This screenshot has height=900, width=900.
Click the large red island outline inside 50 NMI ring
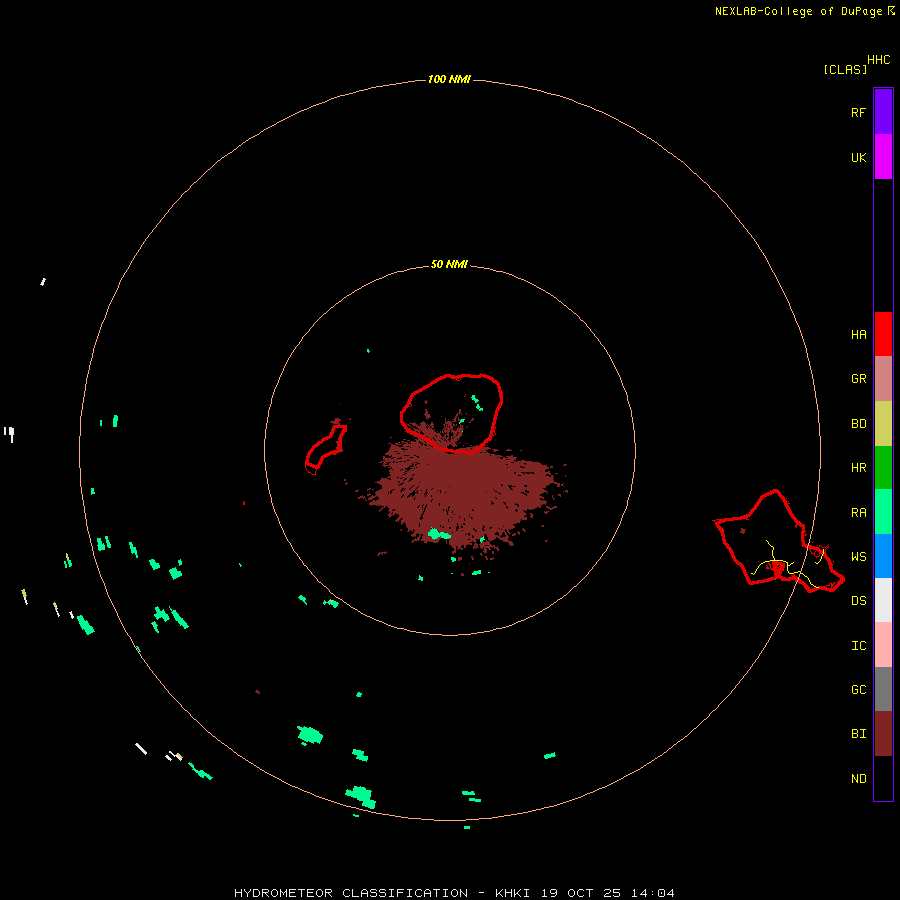point(452,413)
